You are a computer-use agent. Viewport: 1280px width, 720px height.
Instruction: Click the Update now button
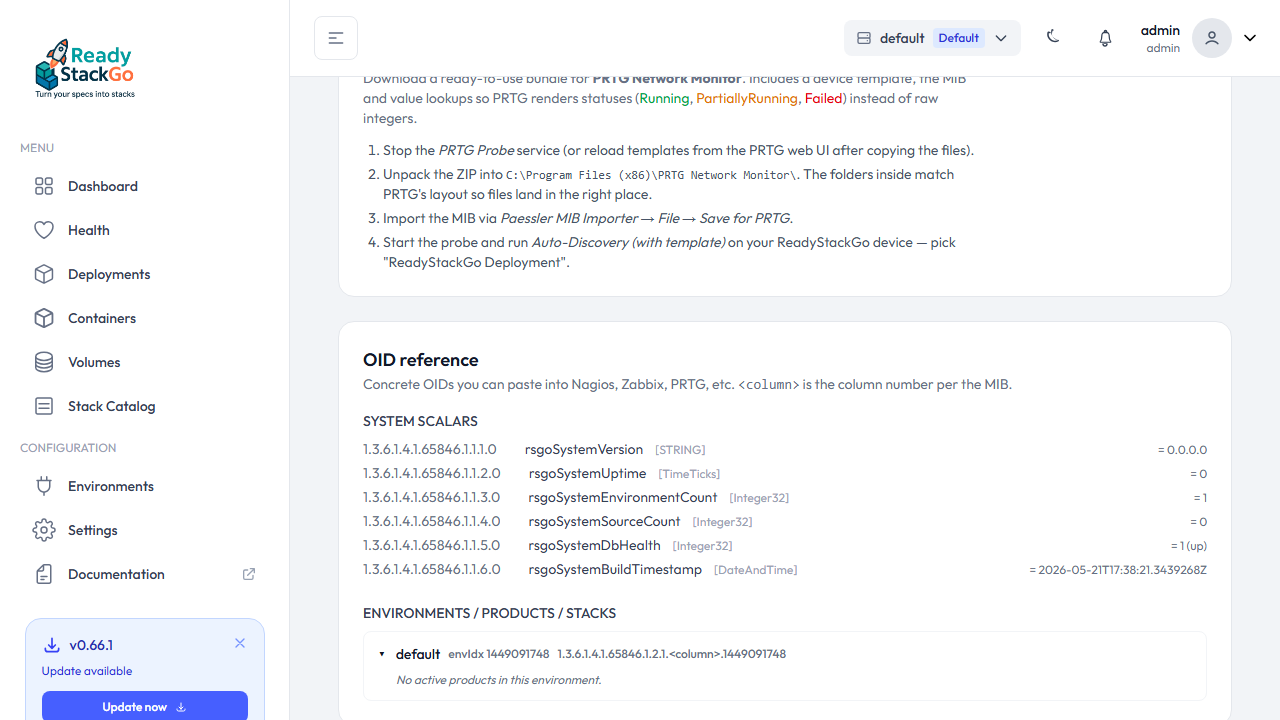[x=145, y=706]
